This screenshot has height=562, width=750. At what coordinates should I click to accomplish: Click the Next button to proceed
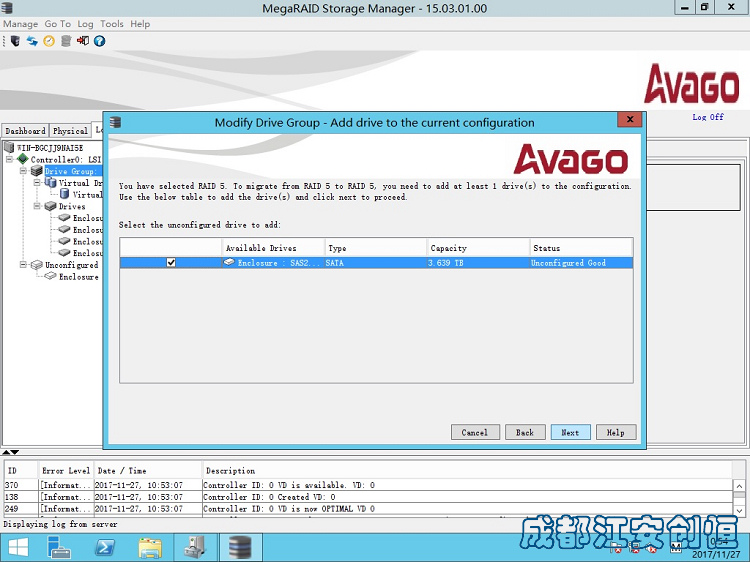pos(570,432)
